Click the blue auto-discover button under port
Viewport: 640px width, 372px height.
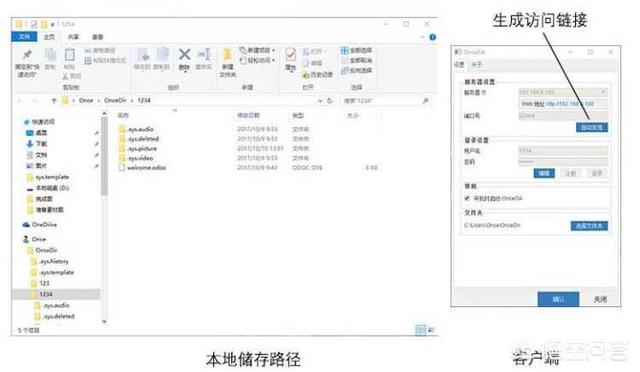pos(592,127)
